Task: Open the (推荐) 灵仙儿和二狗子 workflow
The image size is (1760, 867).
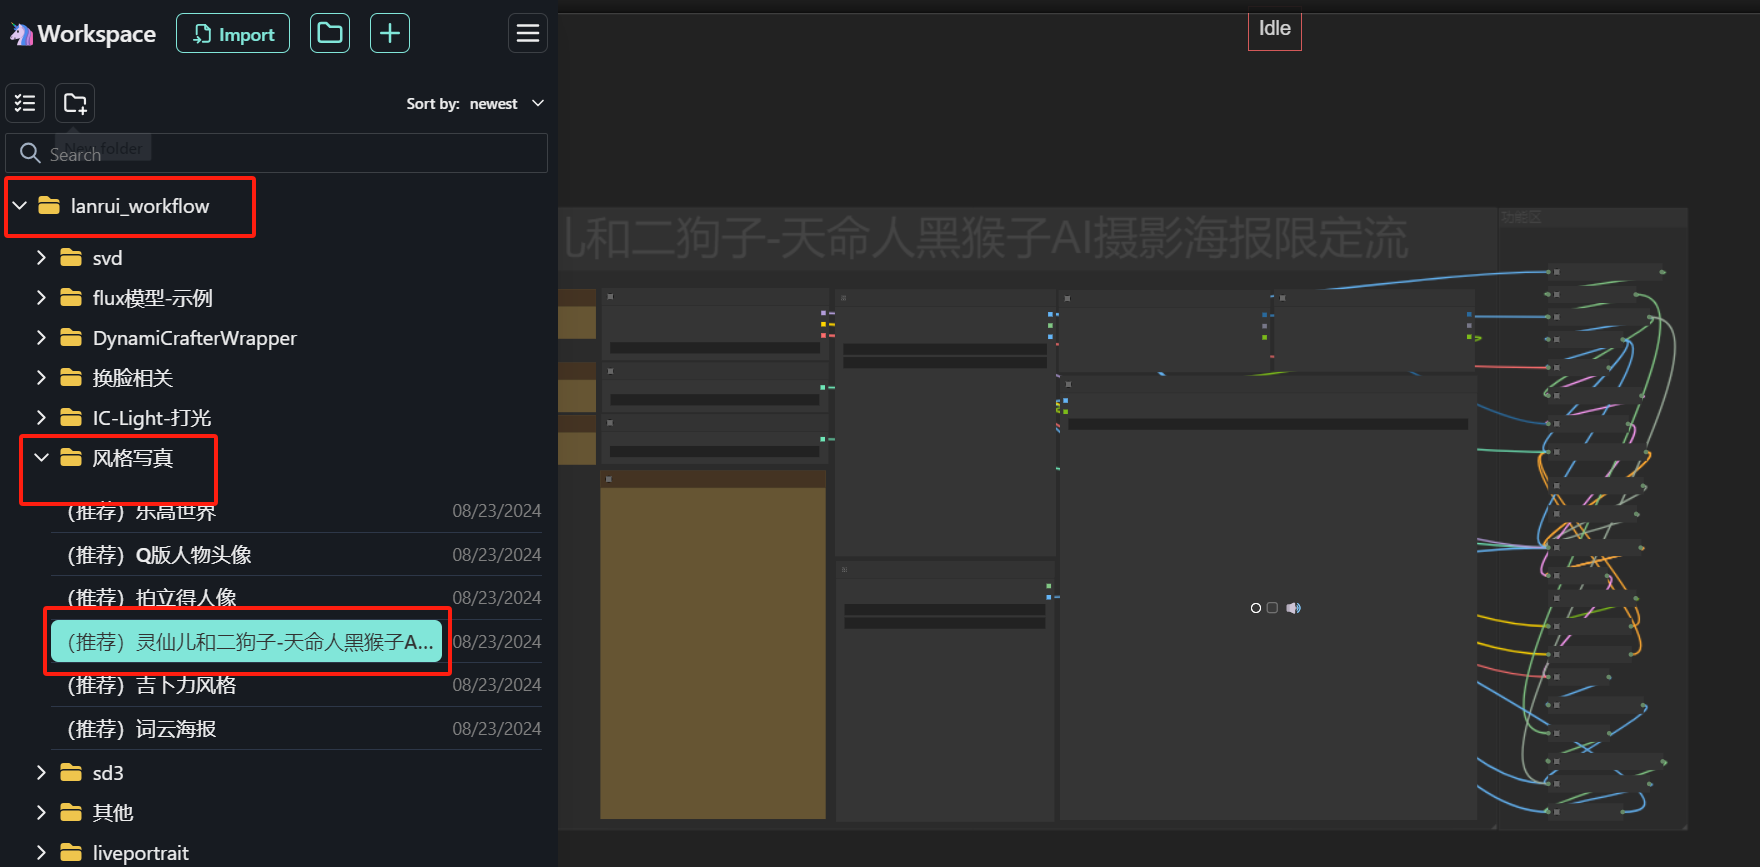Action: pos(246,642)
